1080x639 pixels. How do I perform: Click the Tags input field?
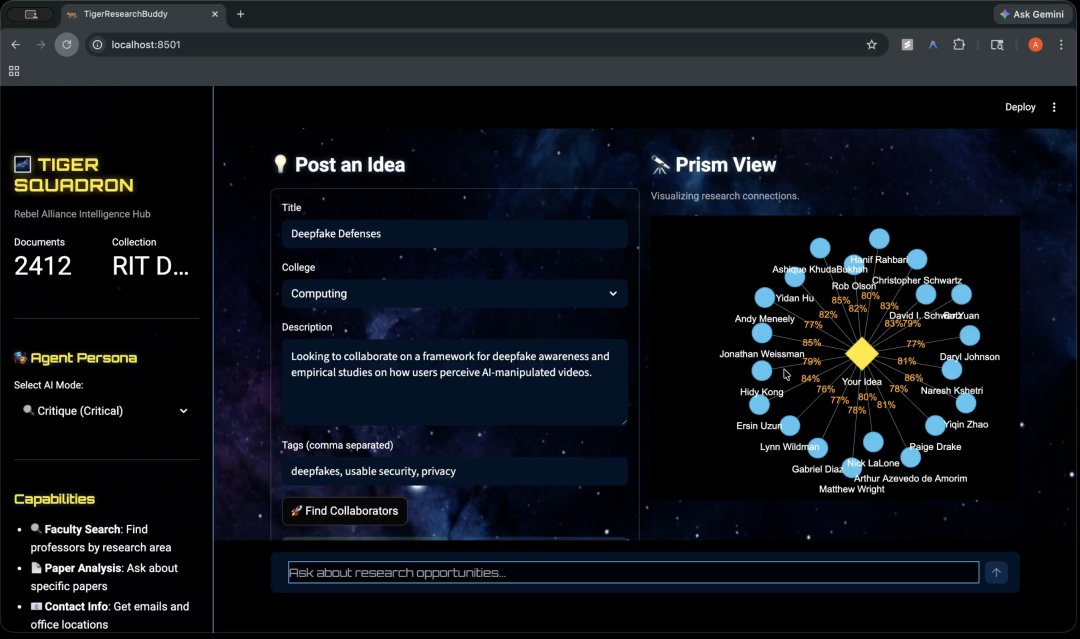pos(455,471)
